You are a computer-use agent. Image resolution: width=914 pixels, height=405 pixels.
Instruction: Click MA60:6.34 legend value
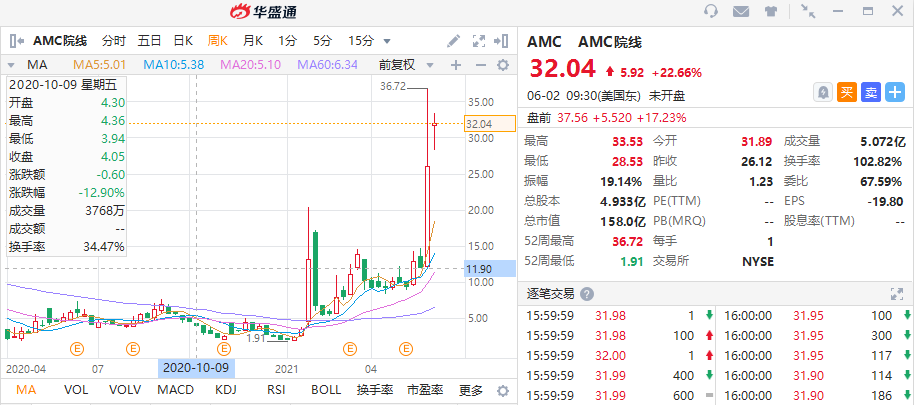(328, 65)
